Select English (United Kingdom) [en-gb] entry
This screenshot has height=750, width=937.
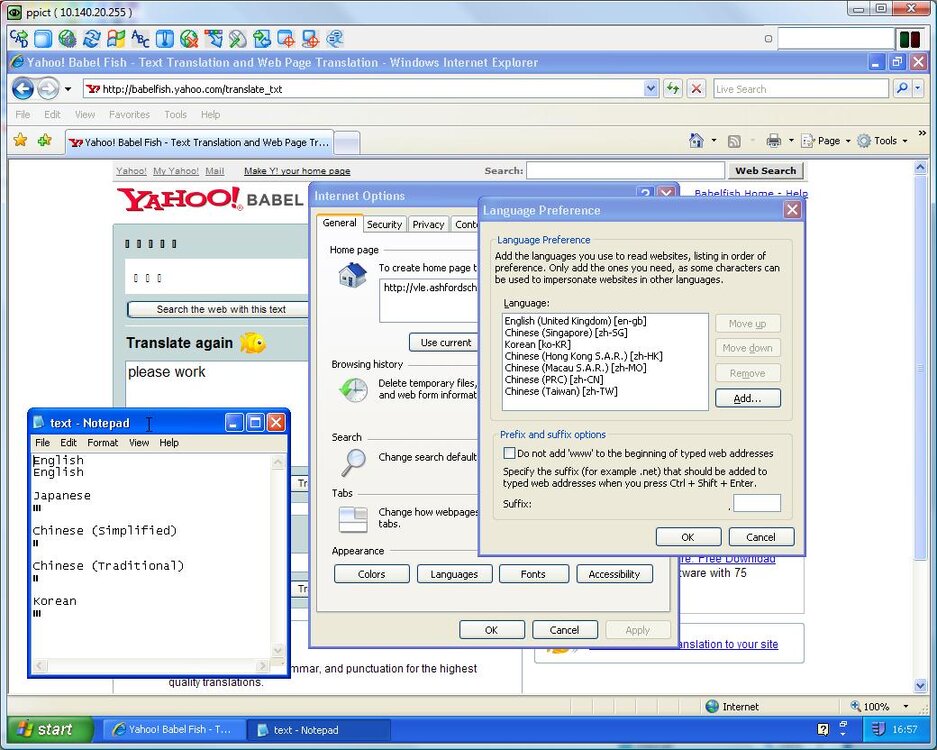pos(575,321)
